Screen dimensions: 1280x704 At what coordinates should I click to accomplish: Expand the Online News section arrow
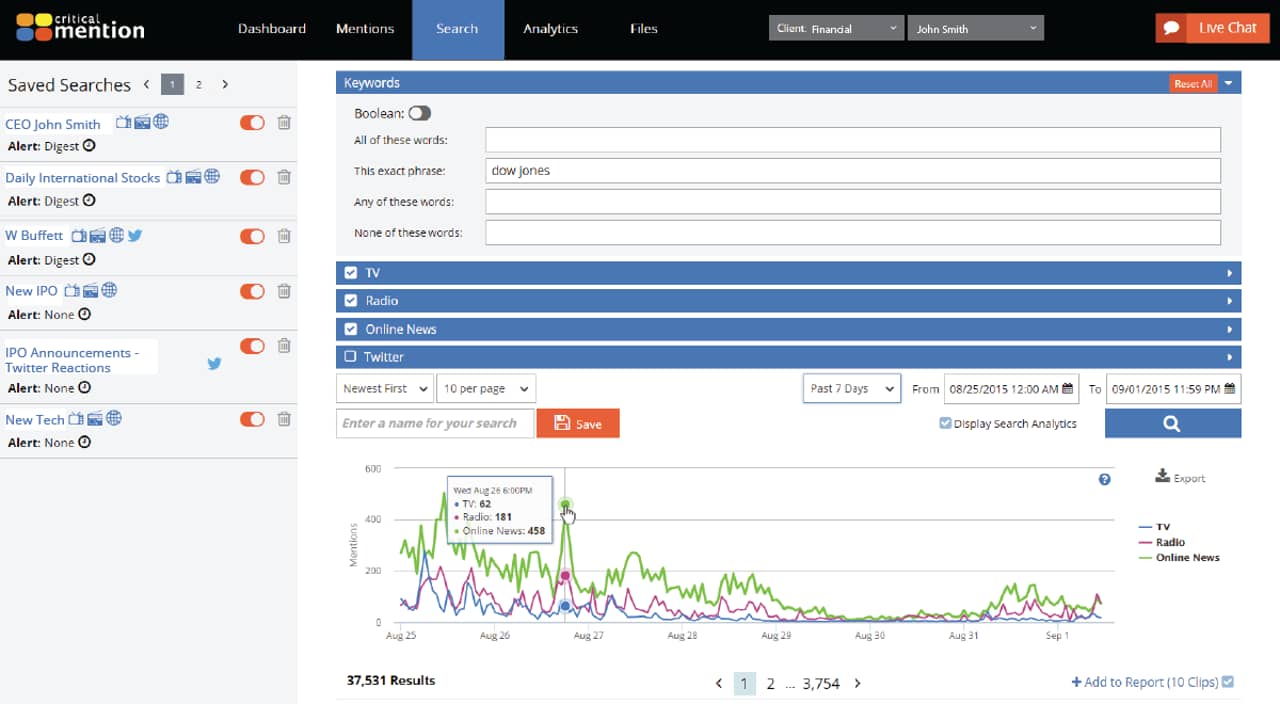pos(1229,329)
